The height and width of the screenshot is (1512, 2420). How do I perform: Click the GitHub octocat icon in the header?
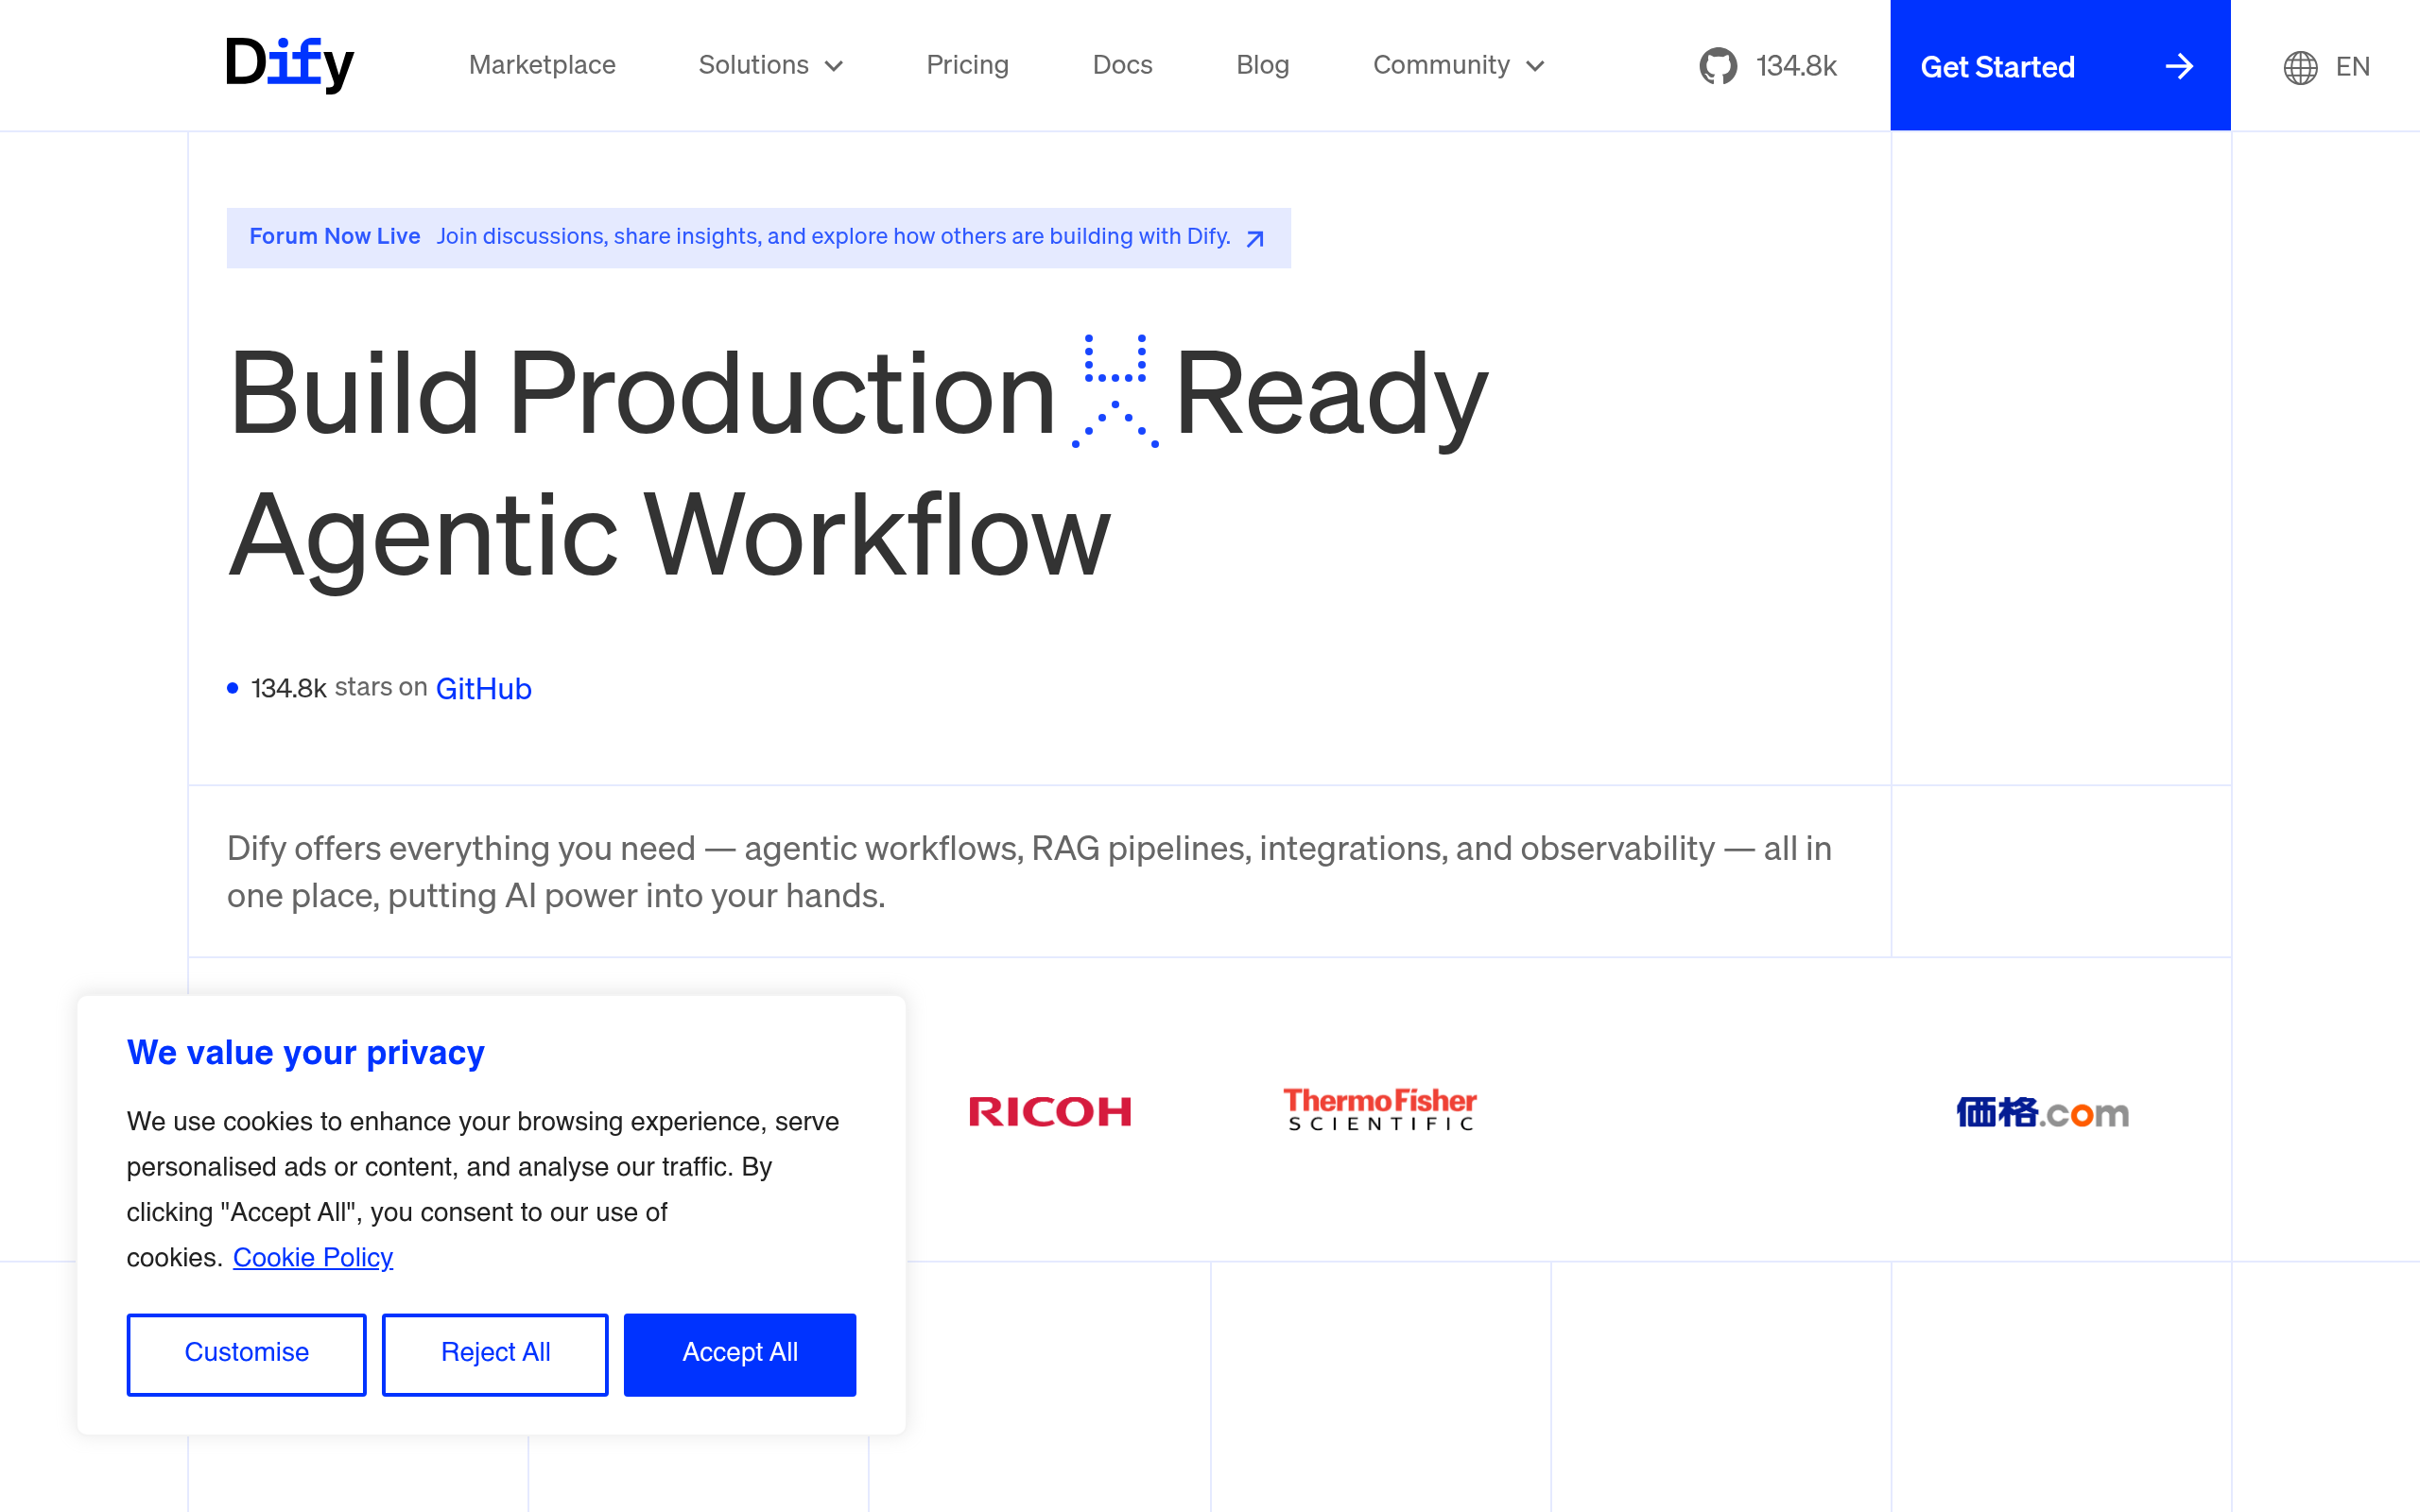tap(1718, 66)
